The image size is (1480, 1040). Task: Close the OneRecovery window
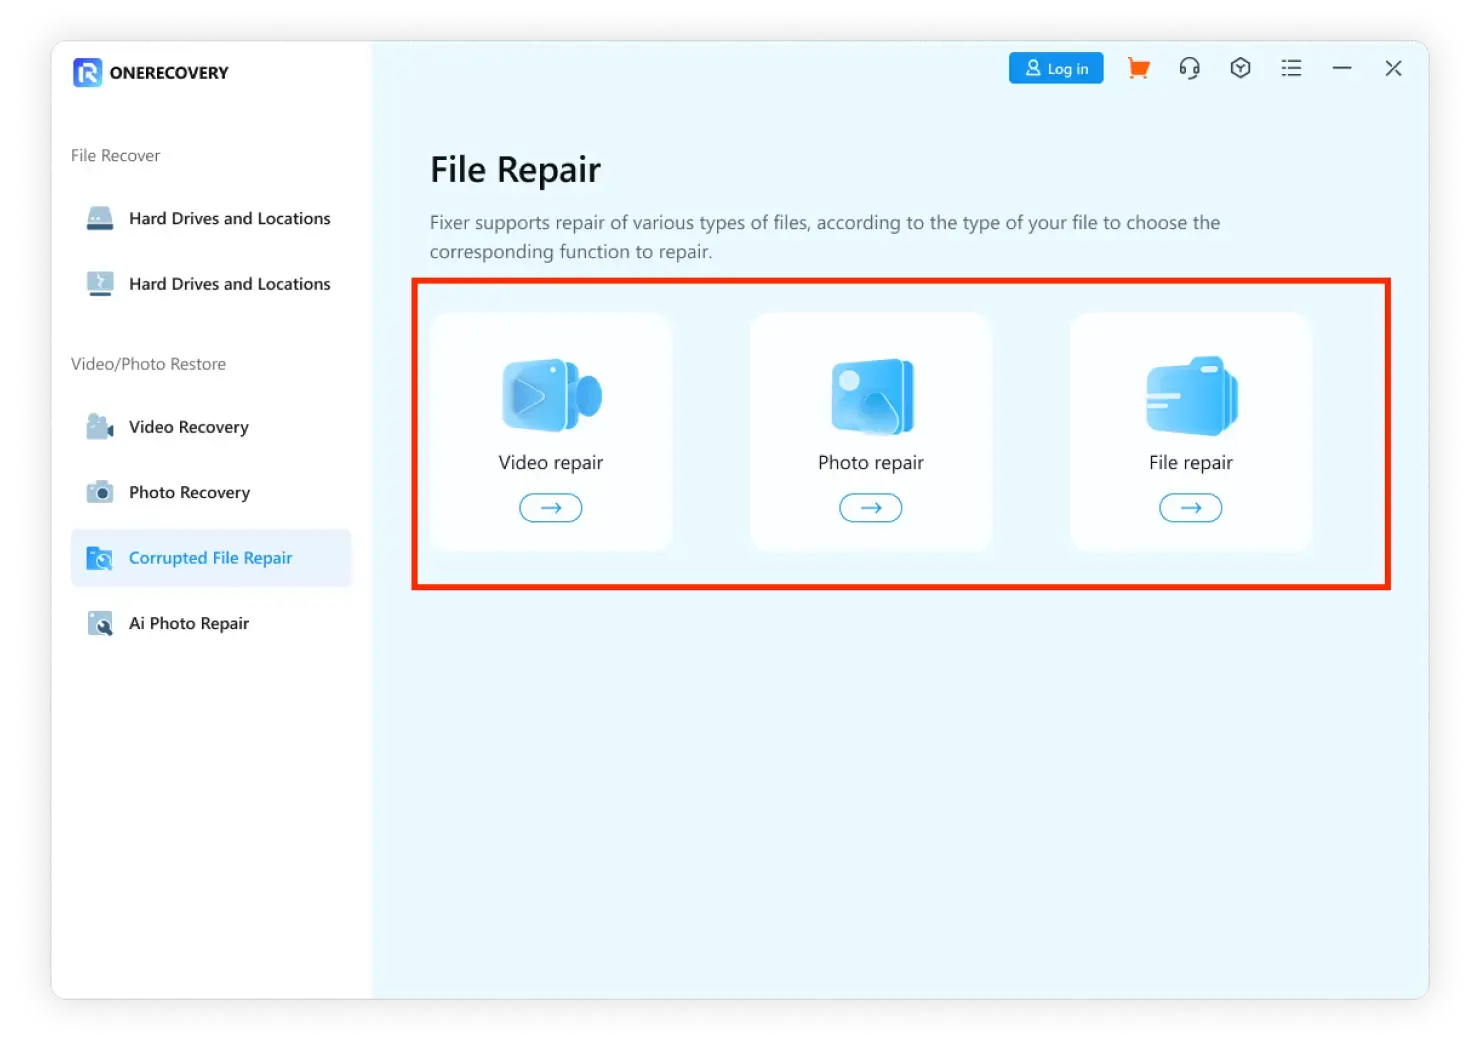tap(1393, 68)
